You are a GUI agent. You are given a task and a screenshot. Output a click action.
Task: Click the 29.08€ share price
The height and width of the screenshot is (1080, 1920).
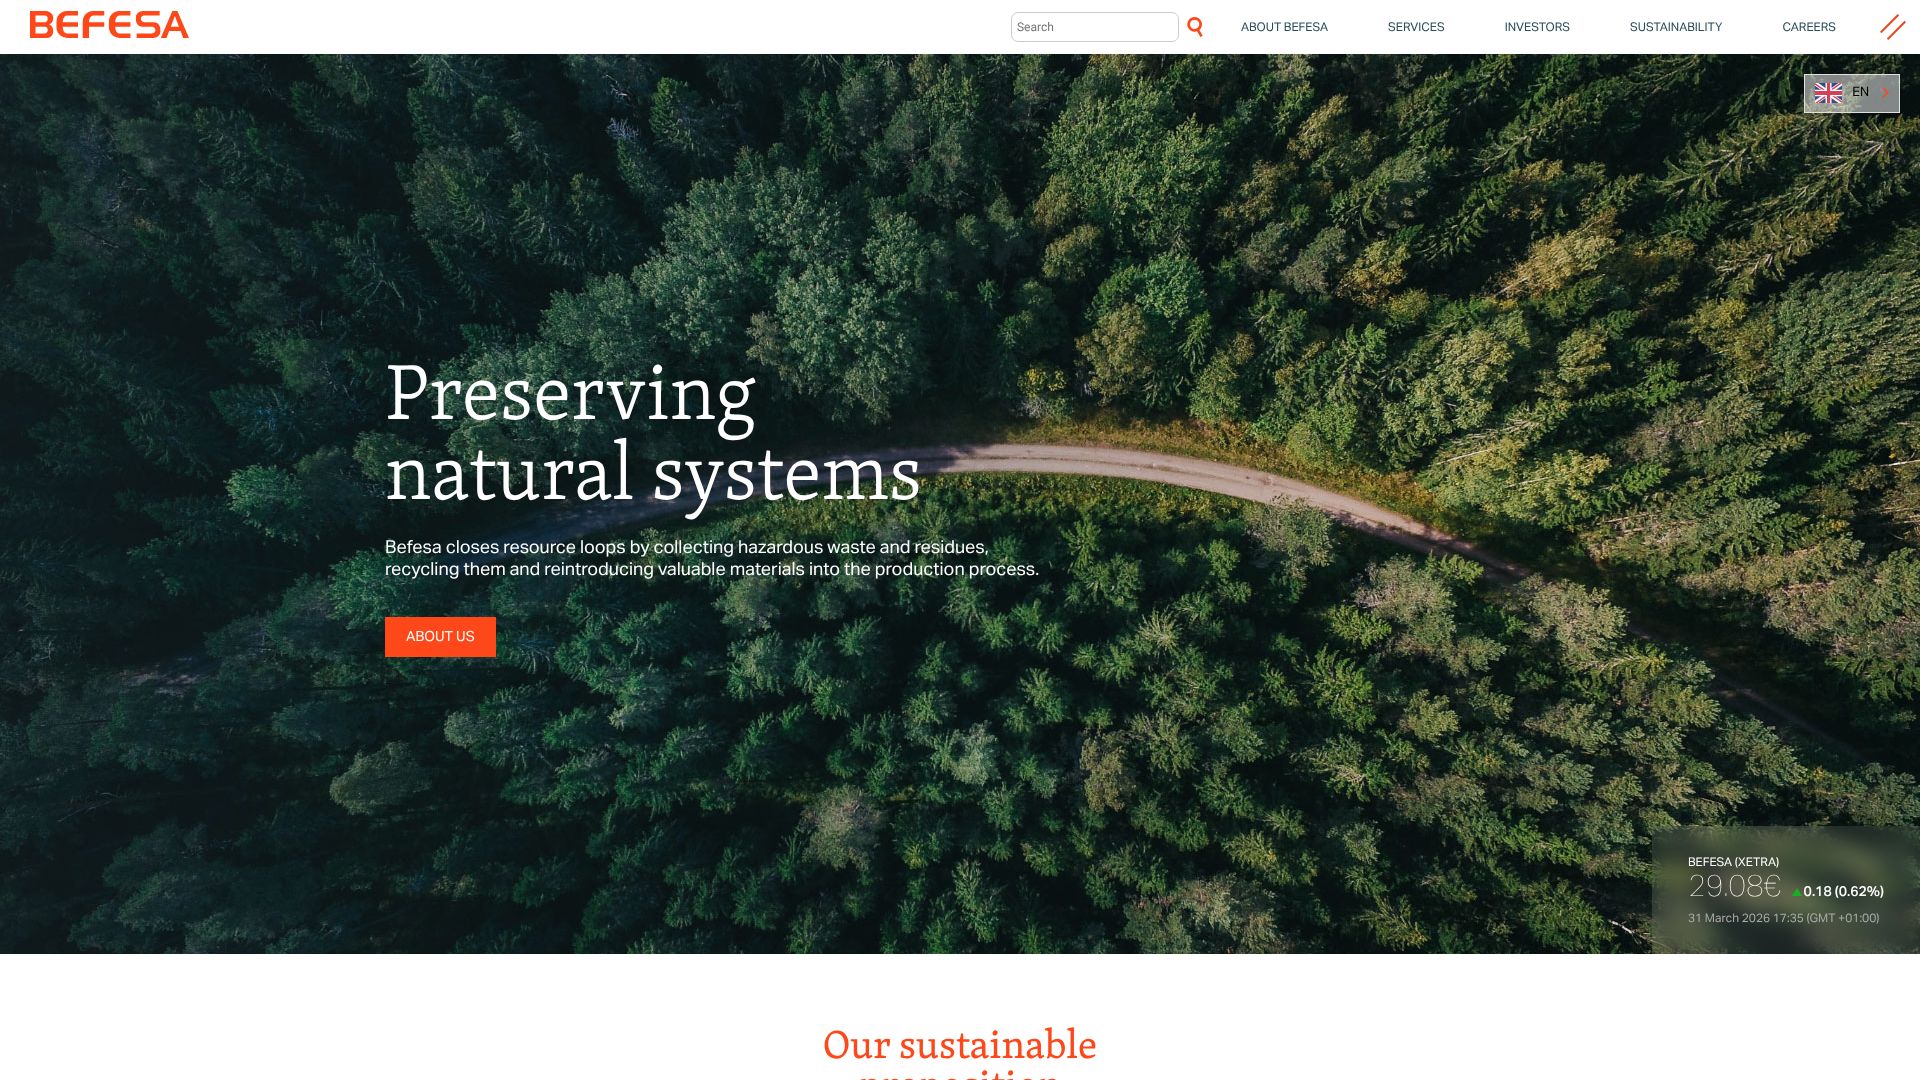click(x=1734, y=887)
